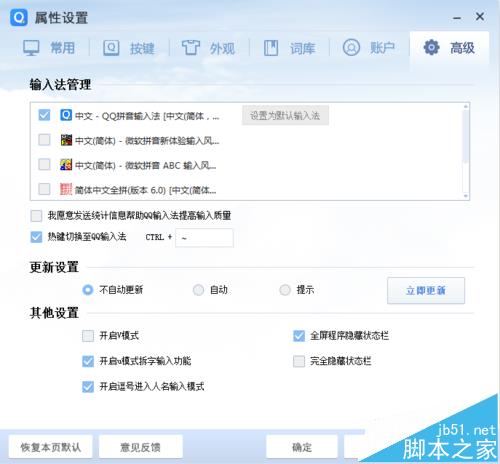The width and height of the screenshot is (500, 464).
Task: Confirm with the 确定 button
Action: pyautogui.click(x=302, y=447)
